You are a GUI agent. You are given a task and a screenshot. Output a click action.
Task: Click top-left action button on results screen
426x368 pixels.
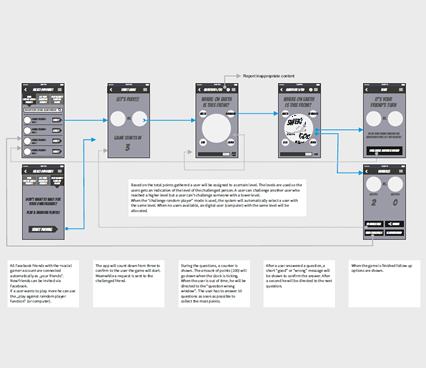click(374, 224)
